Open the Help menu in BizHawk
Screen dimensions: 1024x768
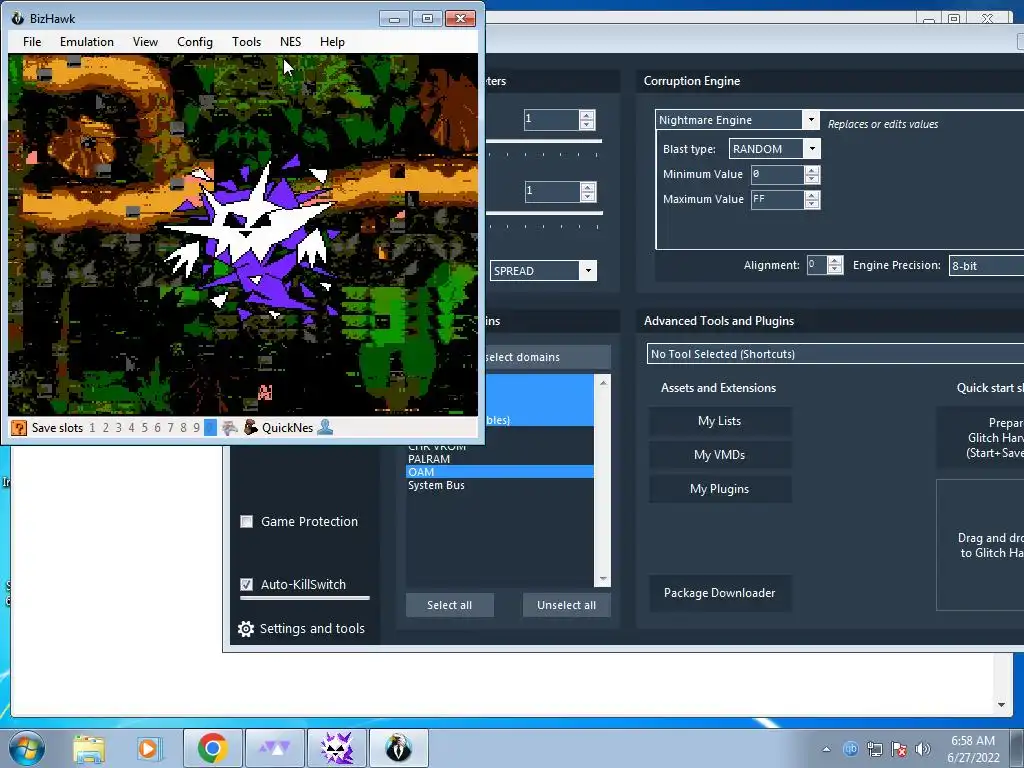tap(332, 42)
